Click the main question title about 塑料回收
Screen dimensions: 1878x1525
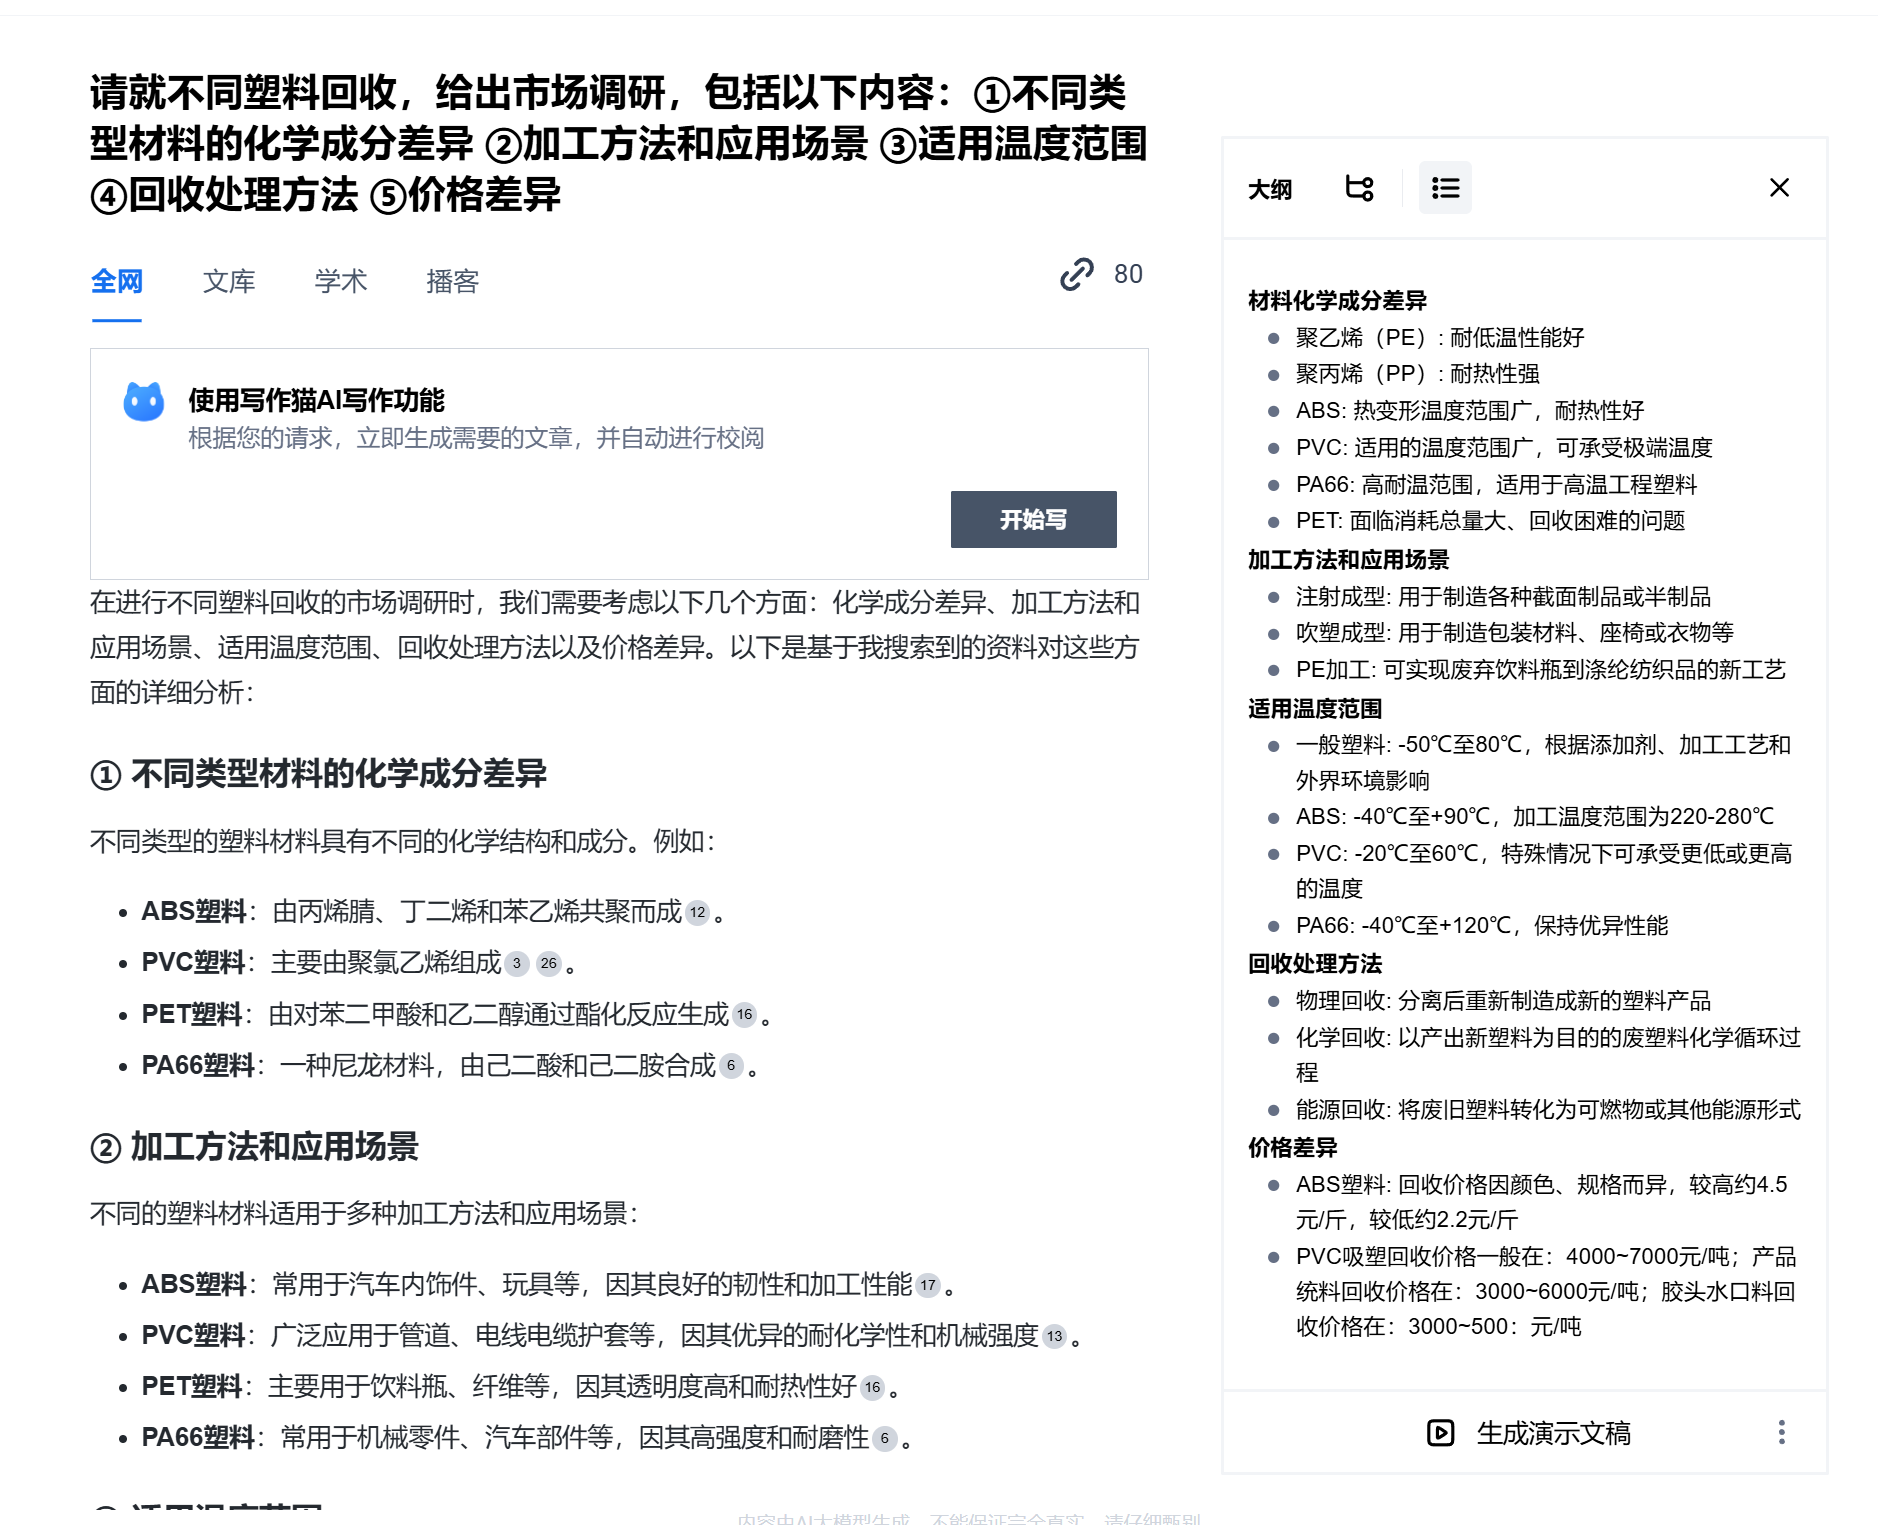(618, 143)
